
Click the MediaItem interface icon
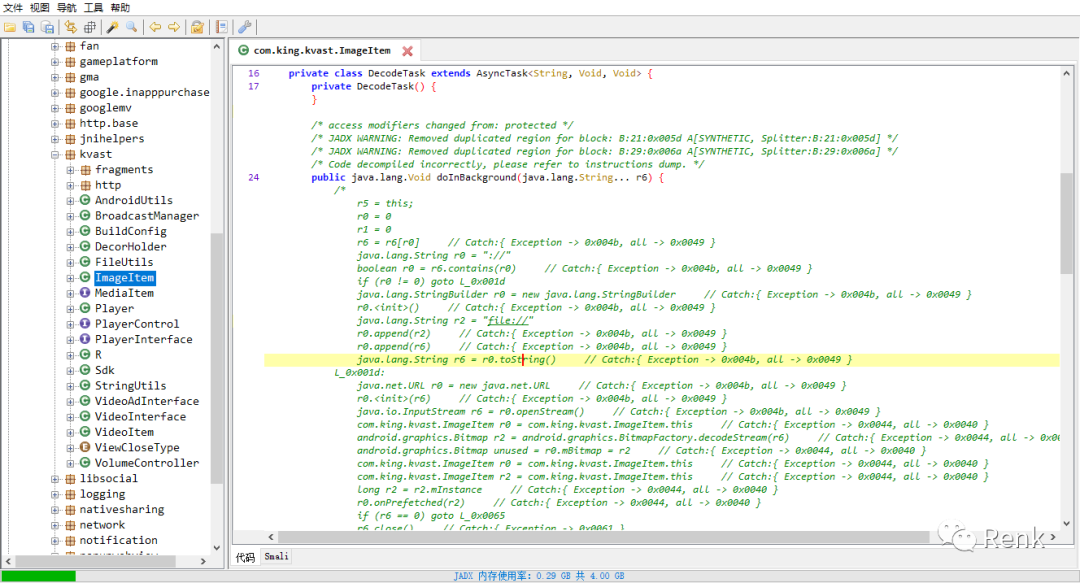pyautogui.click(x=85, y=293)
